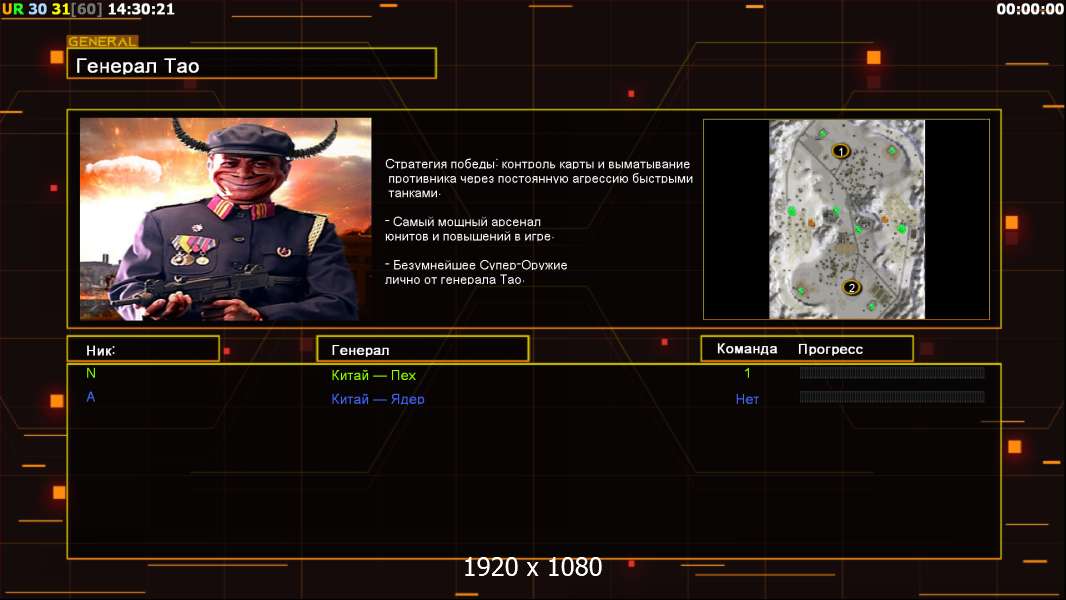This screenshot has height=600, width=1066.
Task: Select player nickname 'N' in the list
Action: click(x=91, y=373)
